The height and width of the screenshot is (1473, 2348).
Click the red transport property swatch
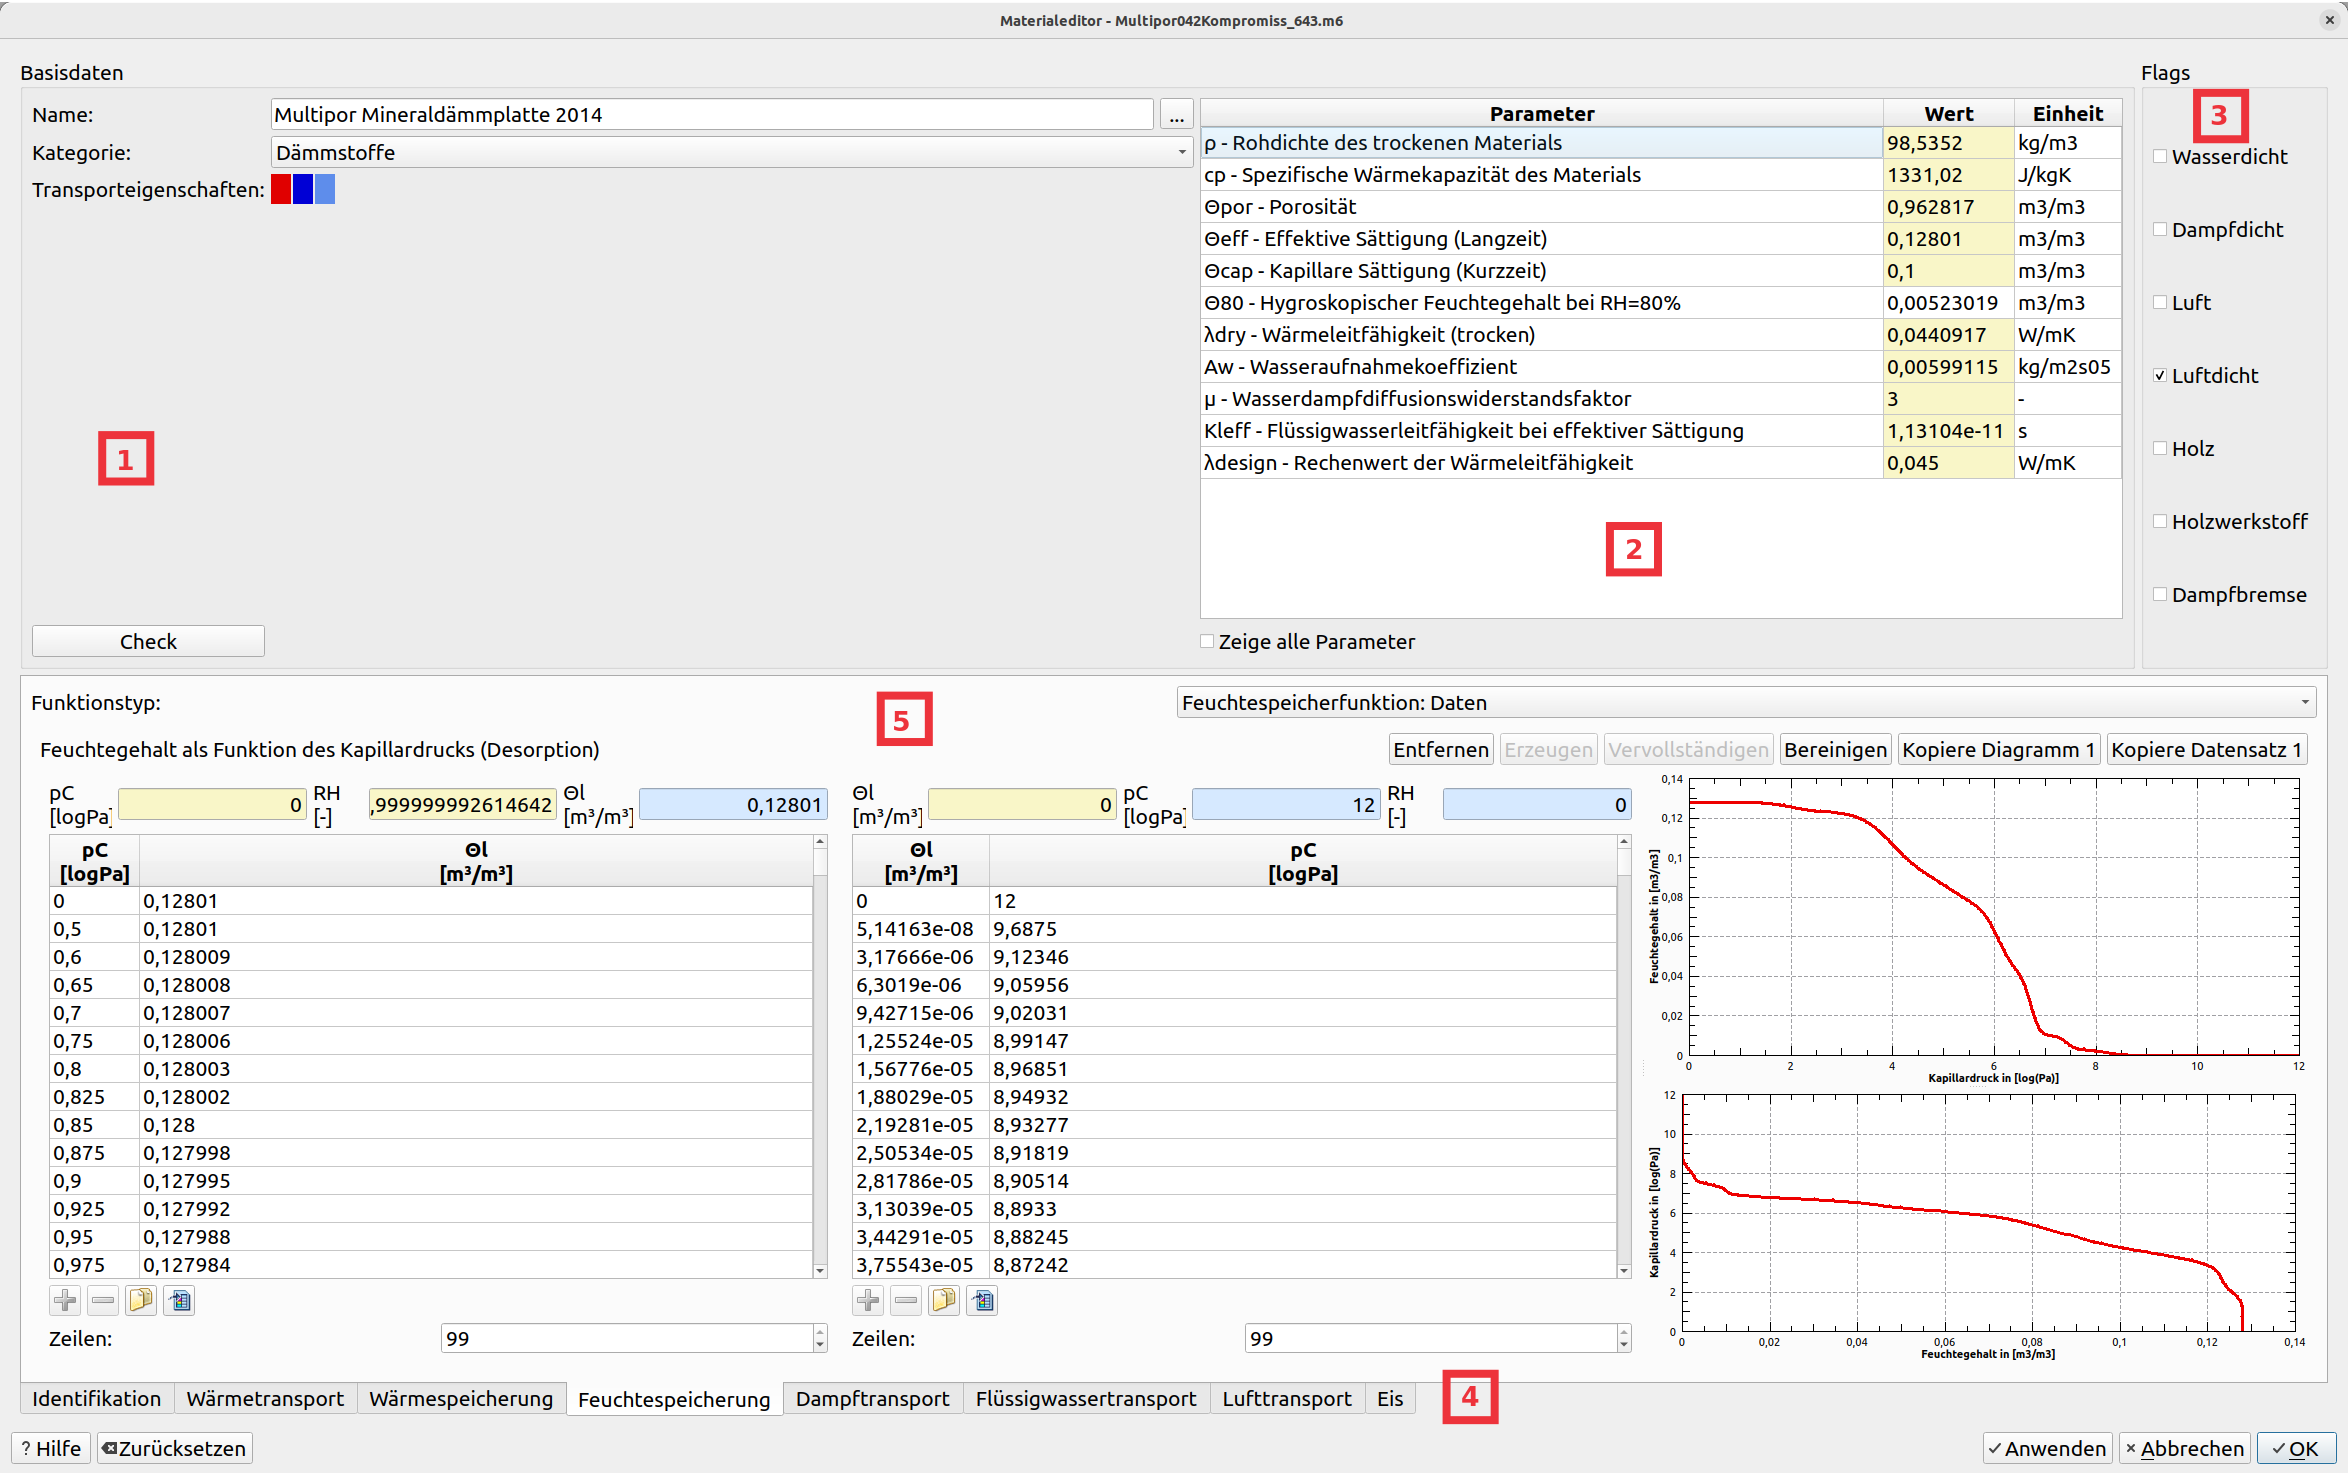[x=281, y=189]
